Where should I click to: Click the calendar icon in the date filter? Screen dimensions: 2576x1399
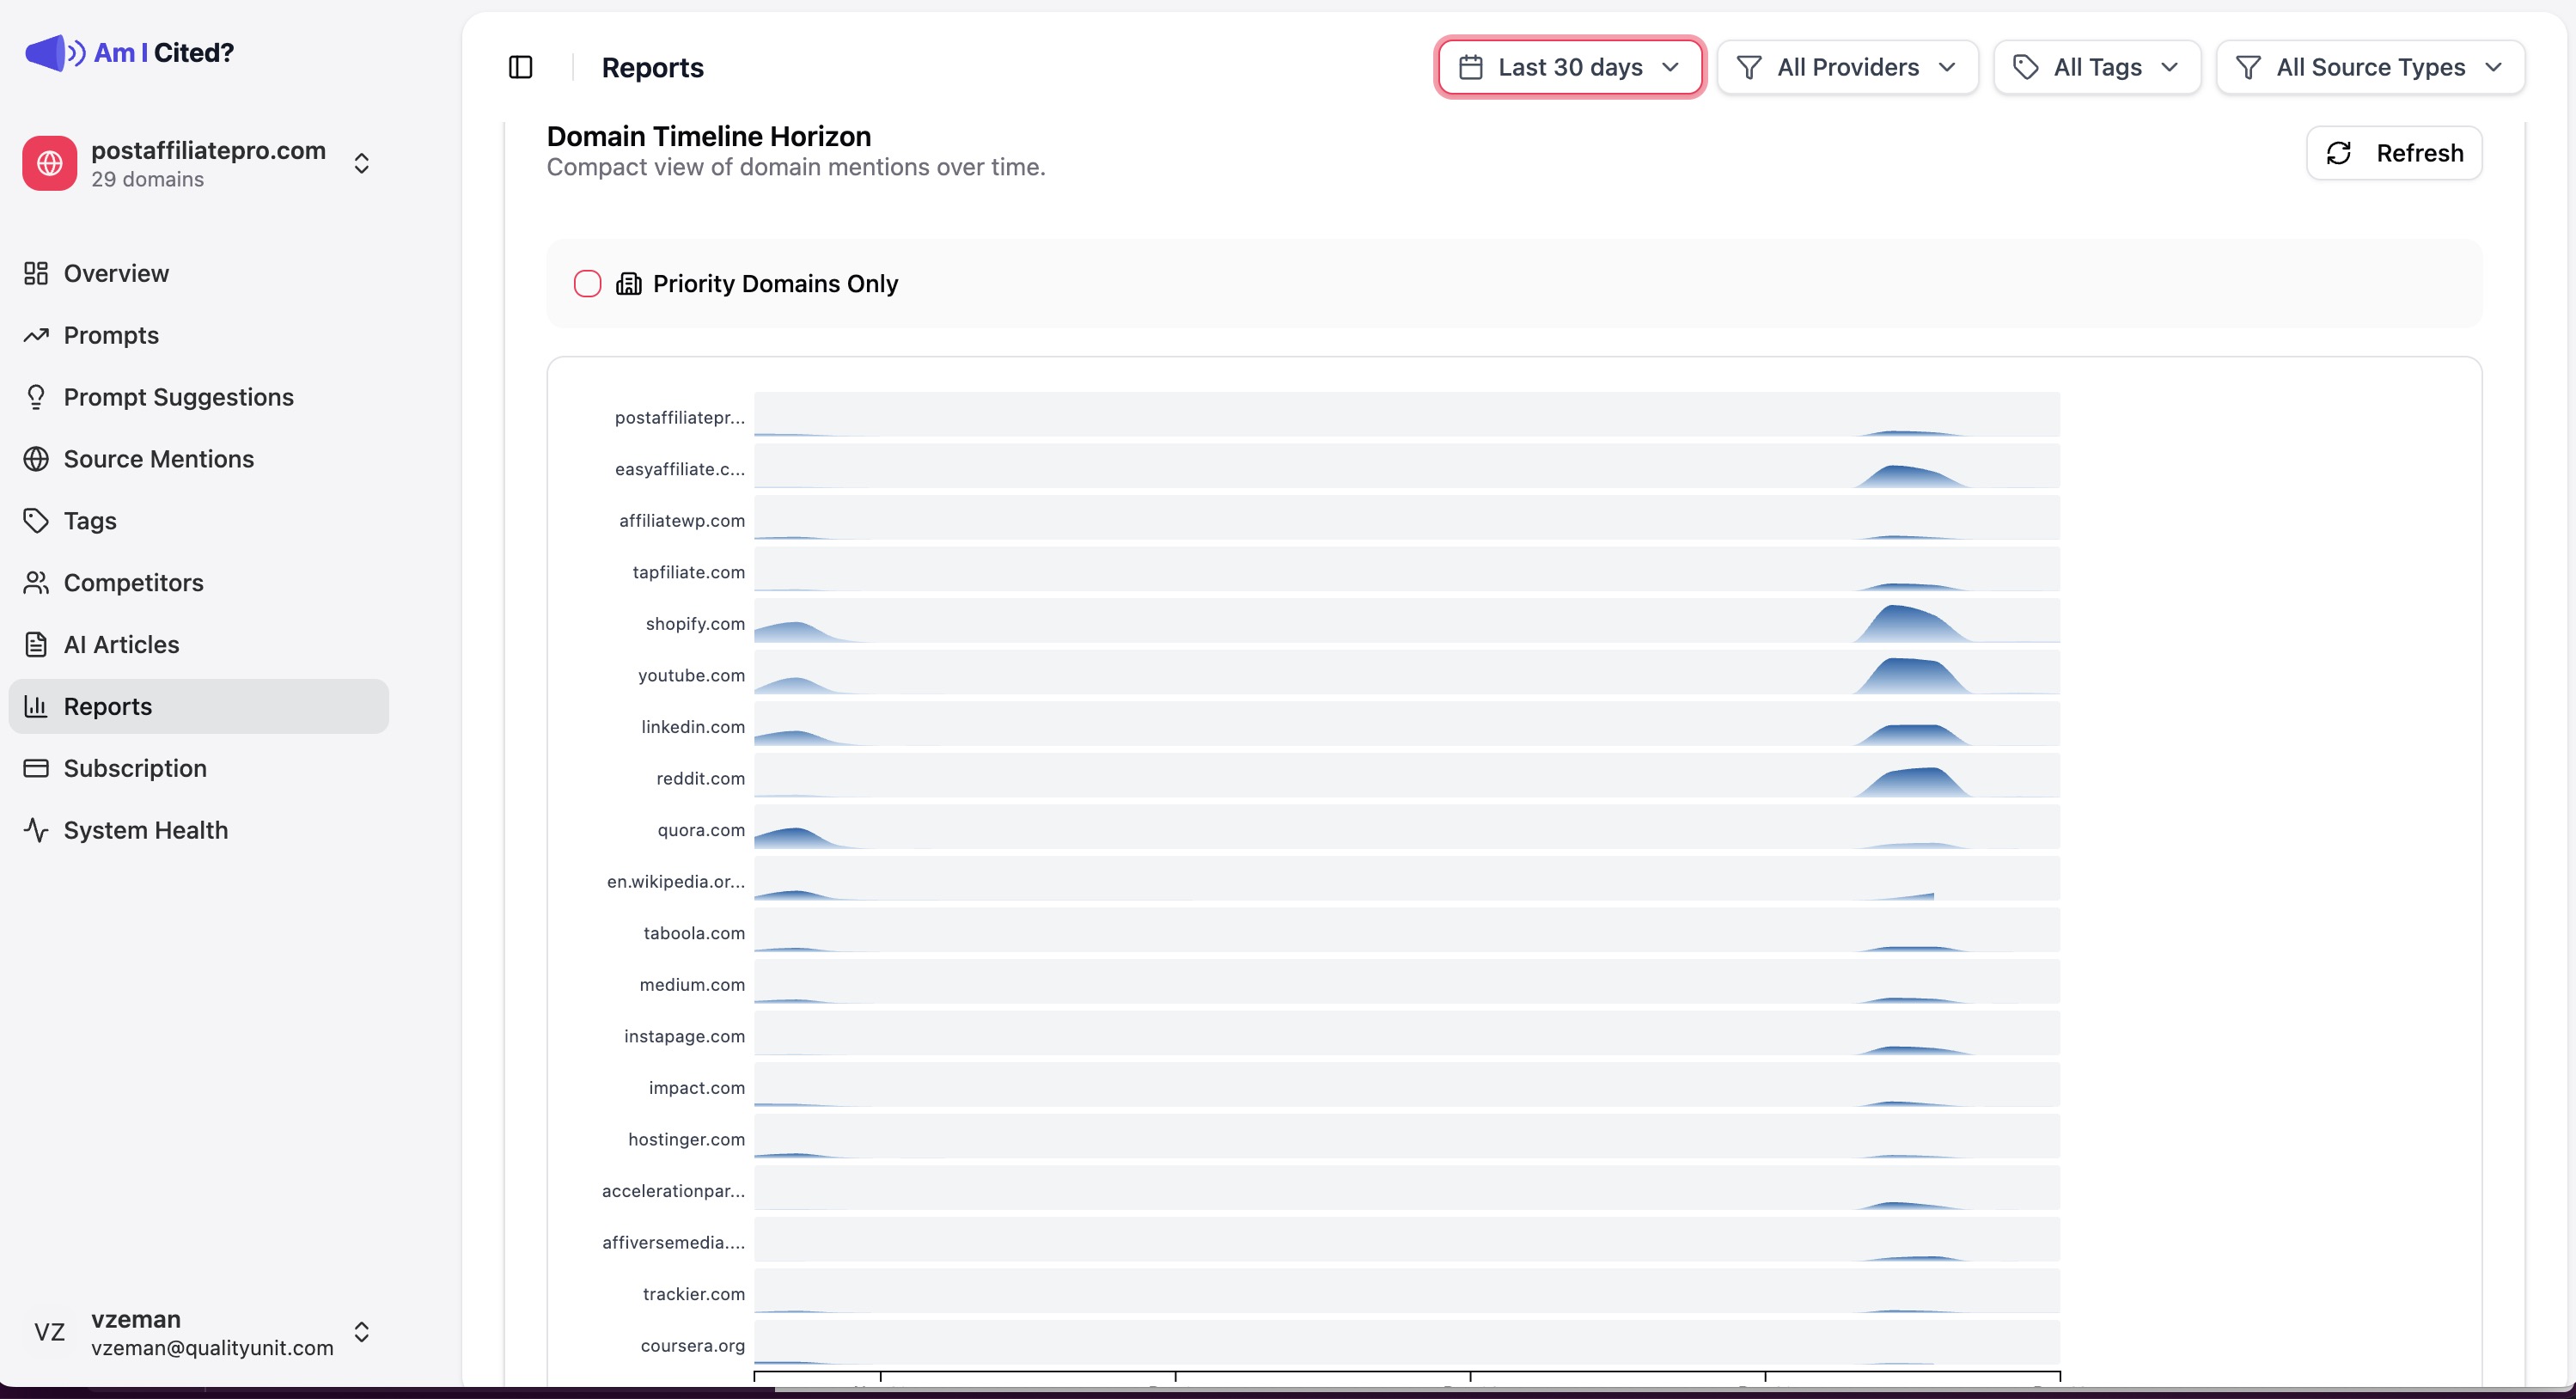click(x=1471, y=67)
